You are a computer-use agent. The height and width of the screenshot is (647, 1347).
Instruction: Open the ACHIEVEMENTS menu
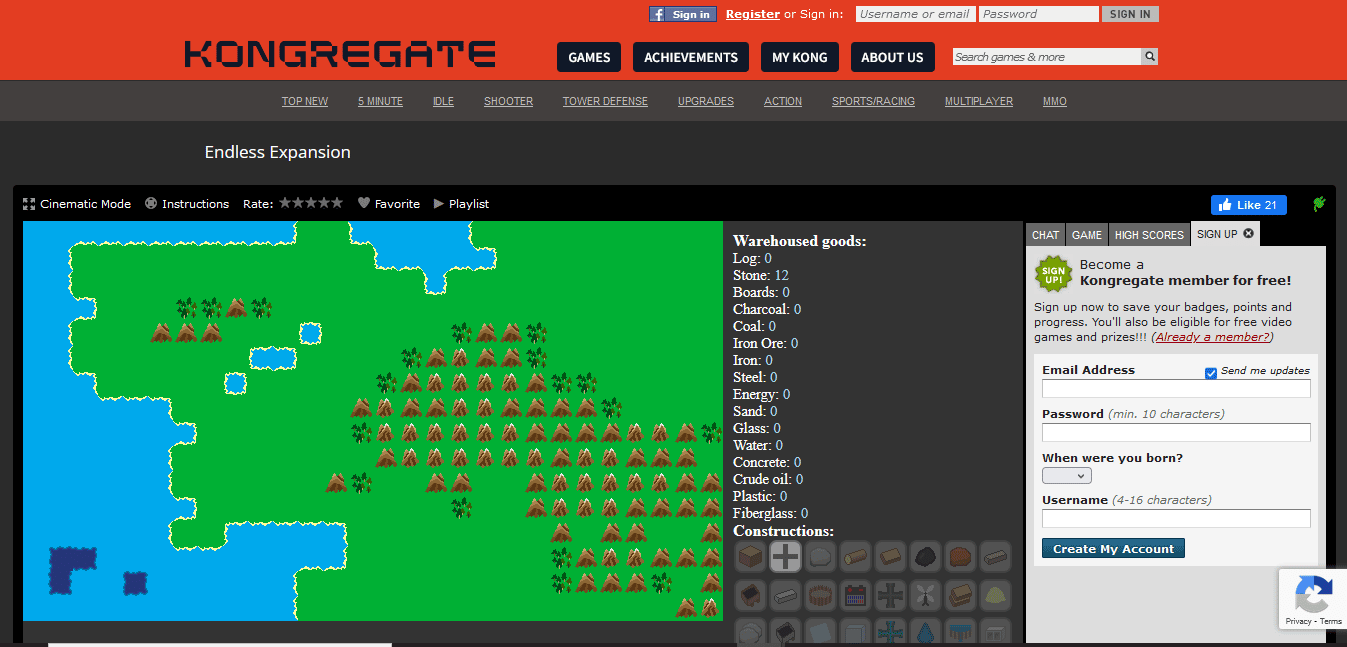[x=691, y=57]
